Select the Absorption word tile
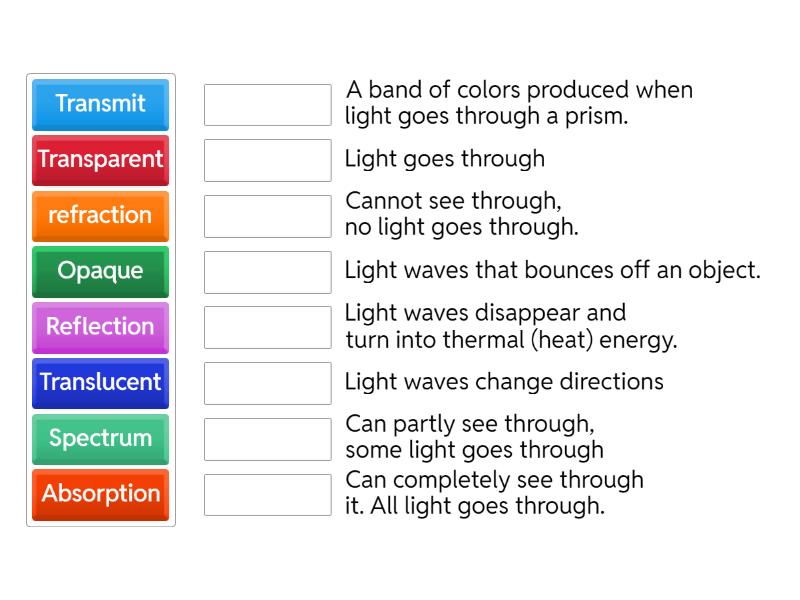Viewport: 800px width, 600px height. (x=99, y=495)
